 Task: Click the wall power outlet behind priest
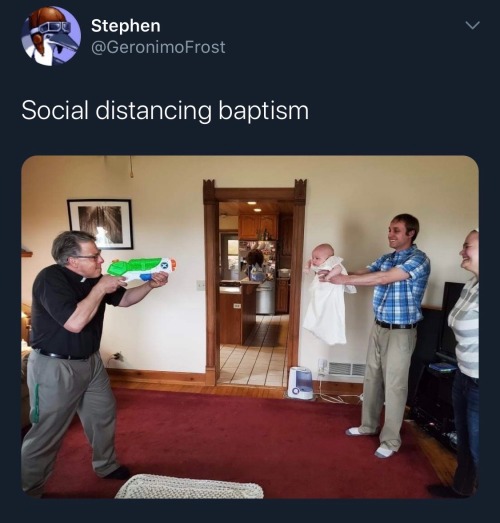pos(117,357)
